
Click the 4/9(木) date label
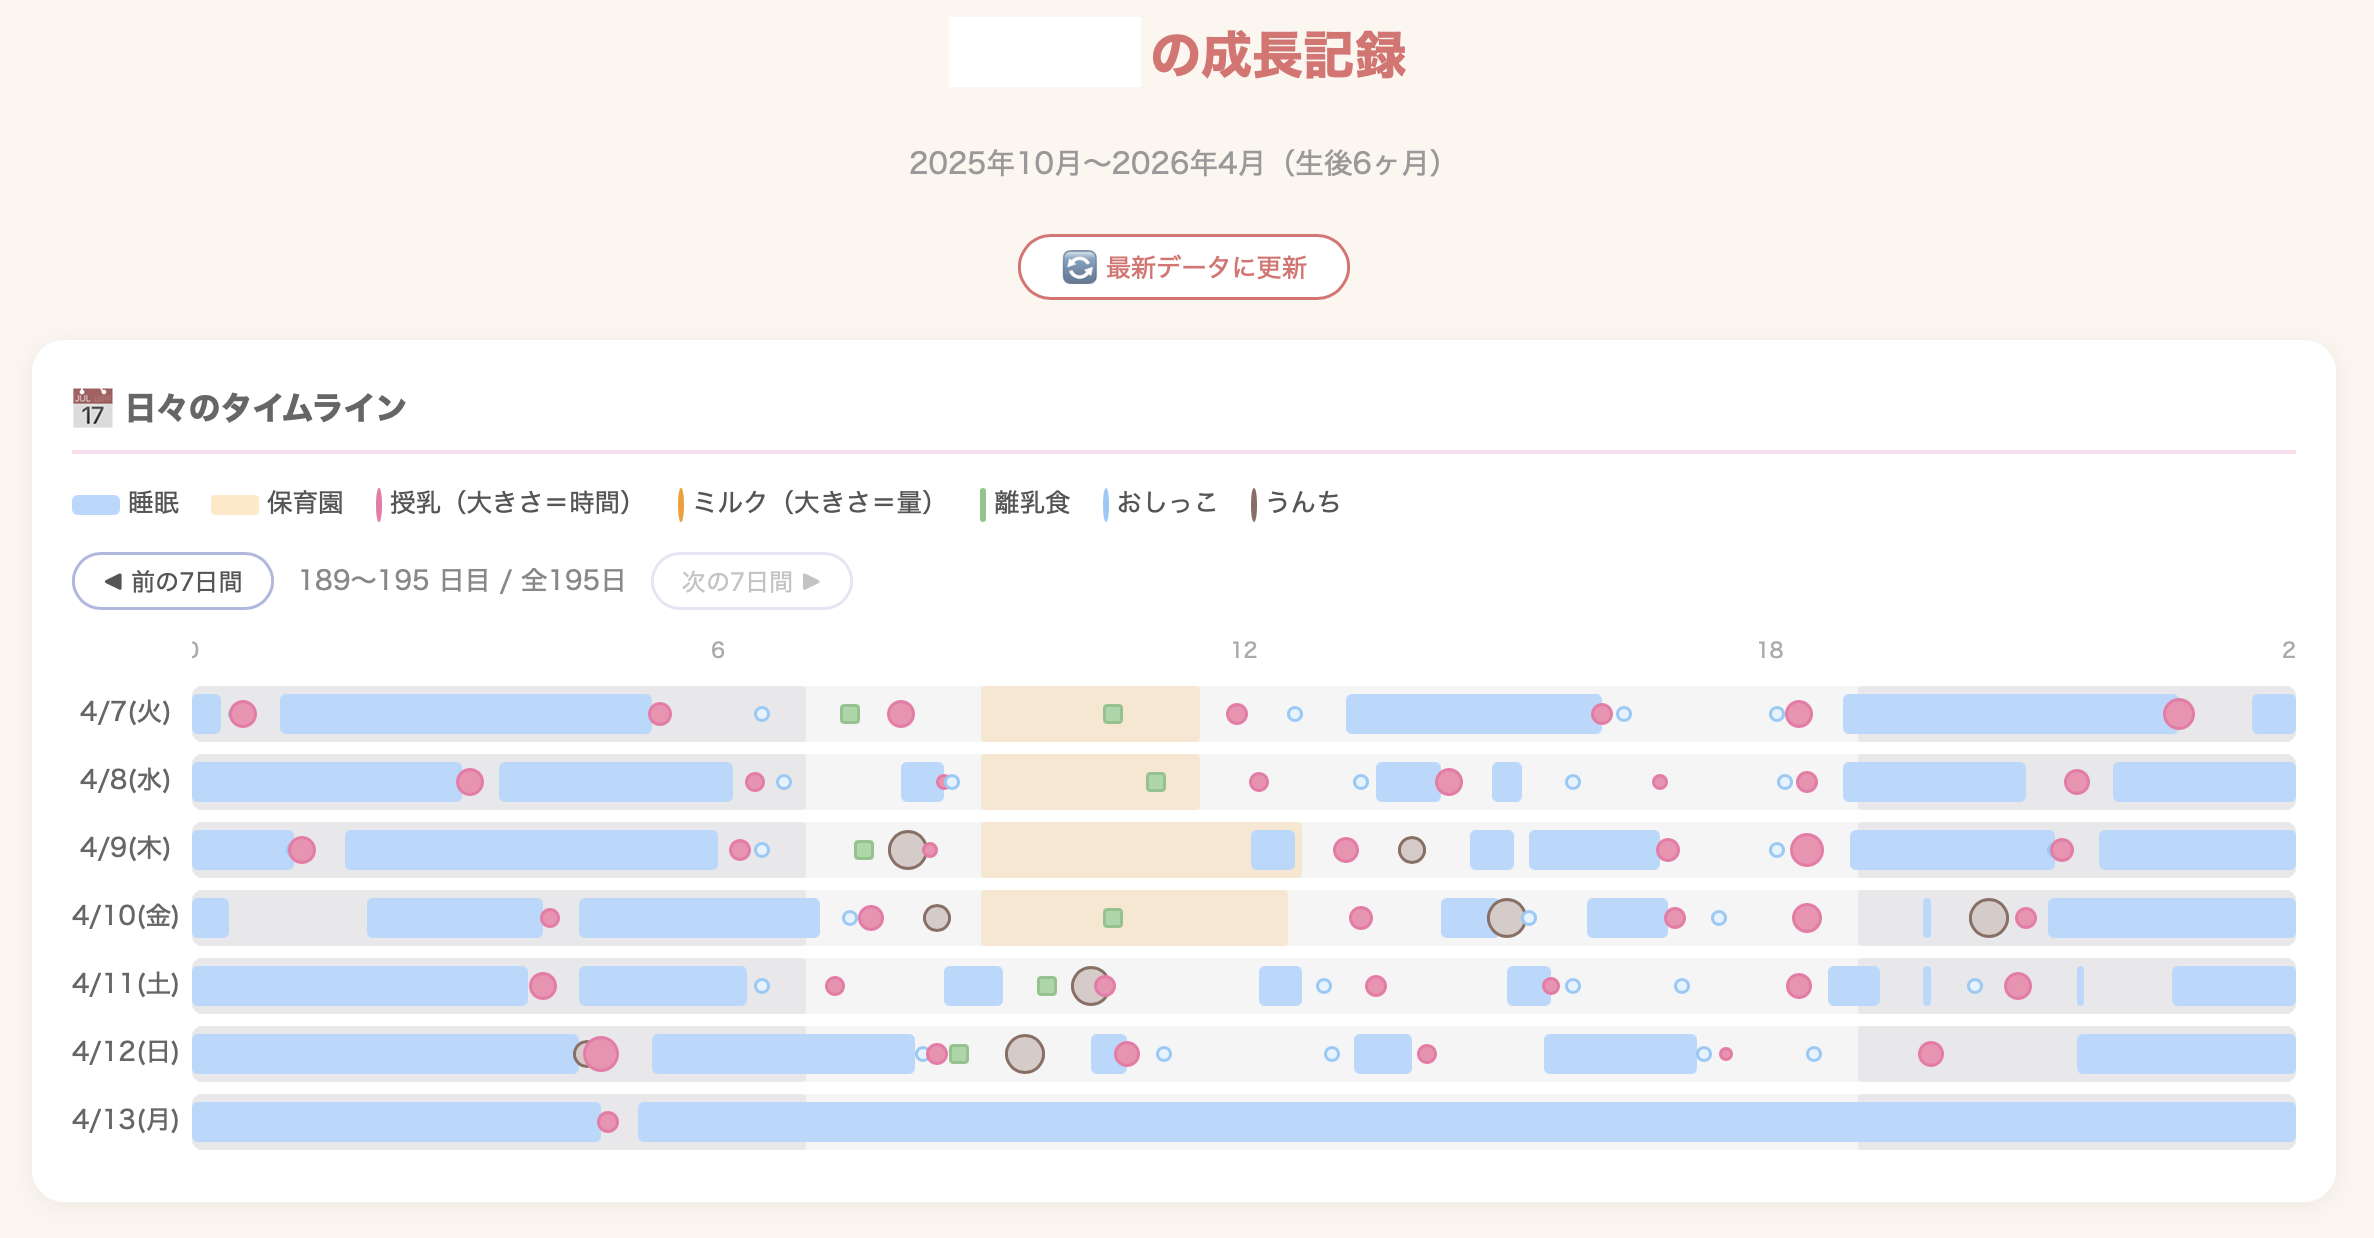click(x=125, y=849)
